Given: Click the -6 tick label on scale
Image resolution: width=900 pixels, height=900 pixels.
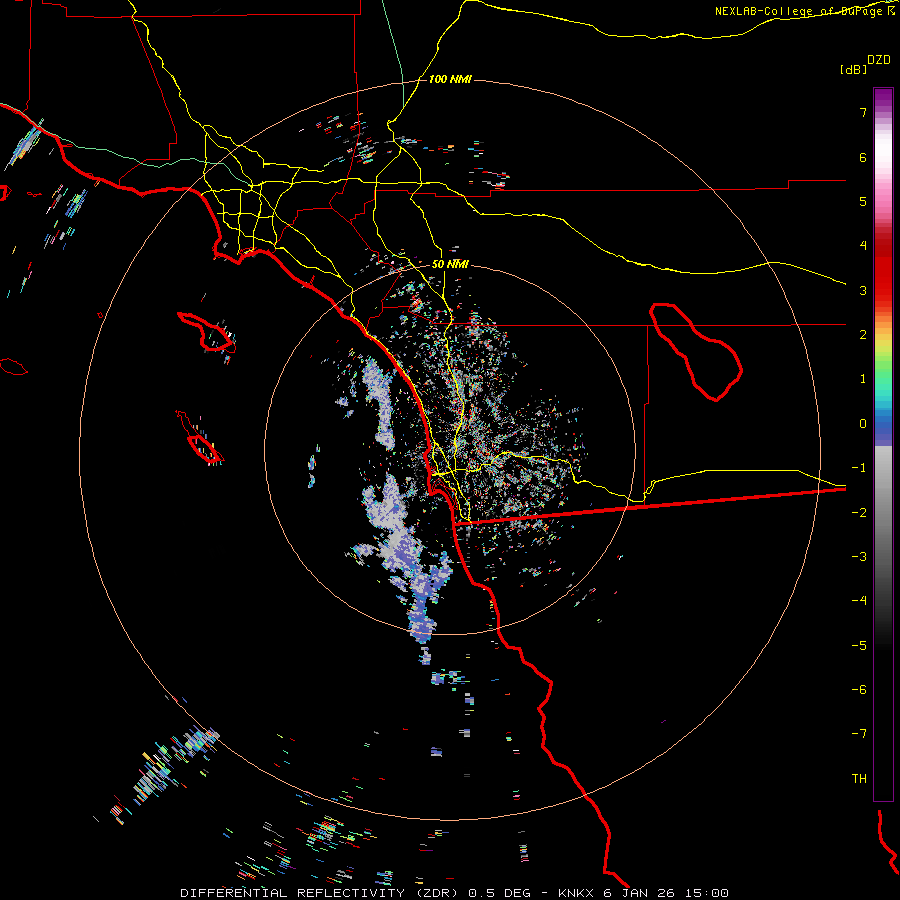Looking at the screenshot, I should (859, 690).
